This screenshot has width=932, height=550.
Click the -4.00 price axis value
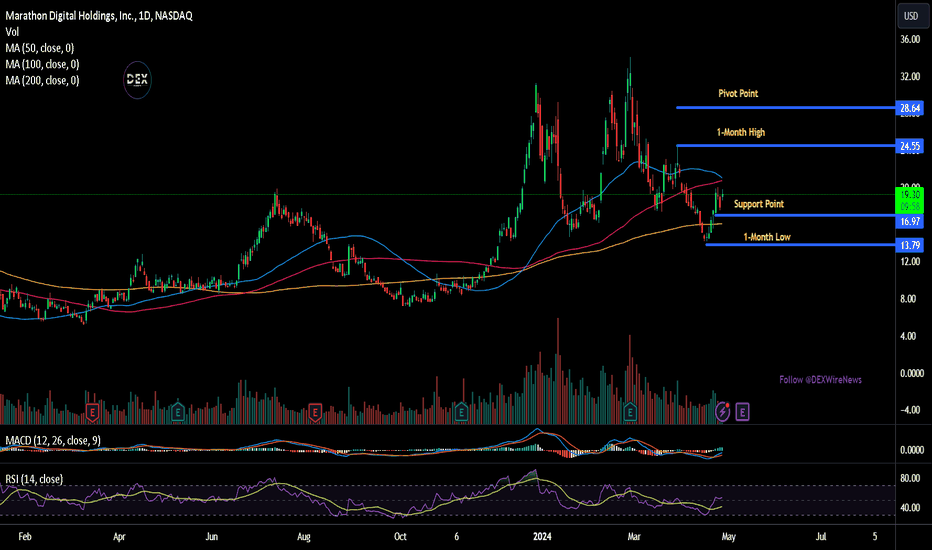[x=908, y=410]
